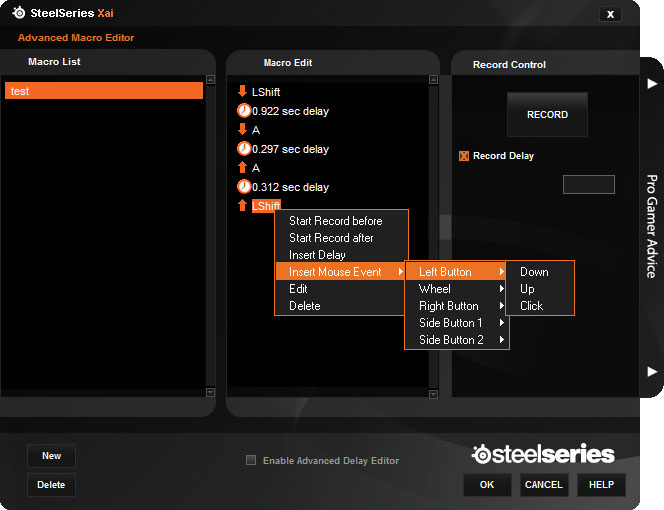Click the Record Delay value input box
The width and height of the screenshot is (664, 510).
click(x=589, y=184)
